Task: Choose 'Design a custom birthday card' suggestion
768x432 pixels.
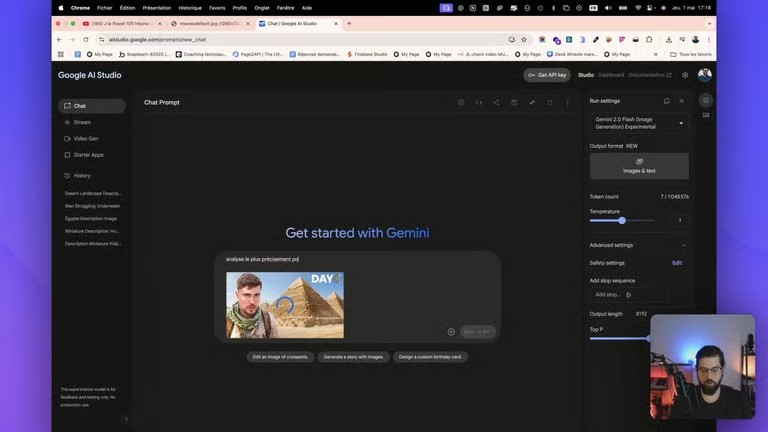Action: (430, 357)
